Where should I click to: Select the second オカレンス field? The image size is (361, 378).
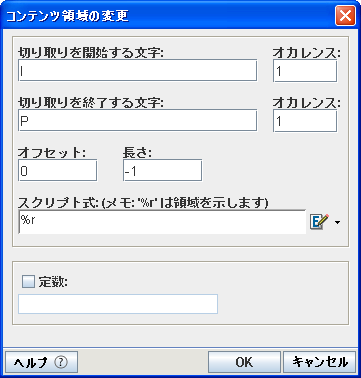pyautogui.click(x=305, y=121)
